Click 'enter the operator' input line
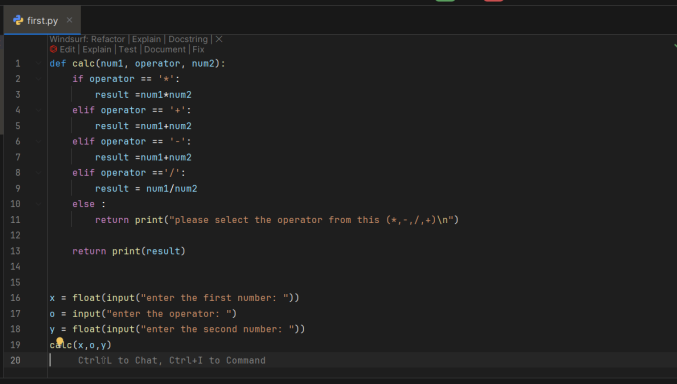 point(143,314)
